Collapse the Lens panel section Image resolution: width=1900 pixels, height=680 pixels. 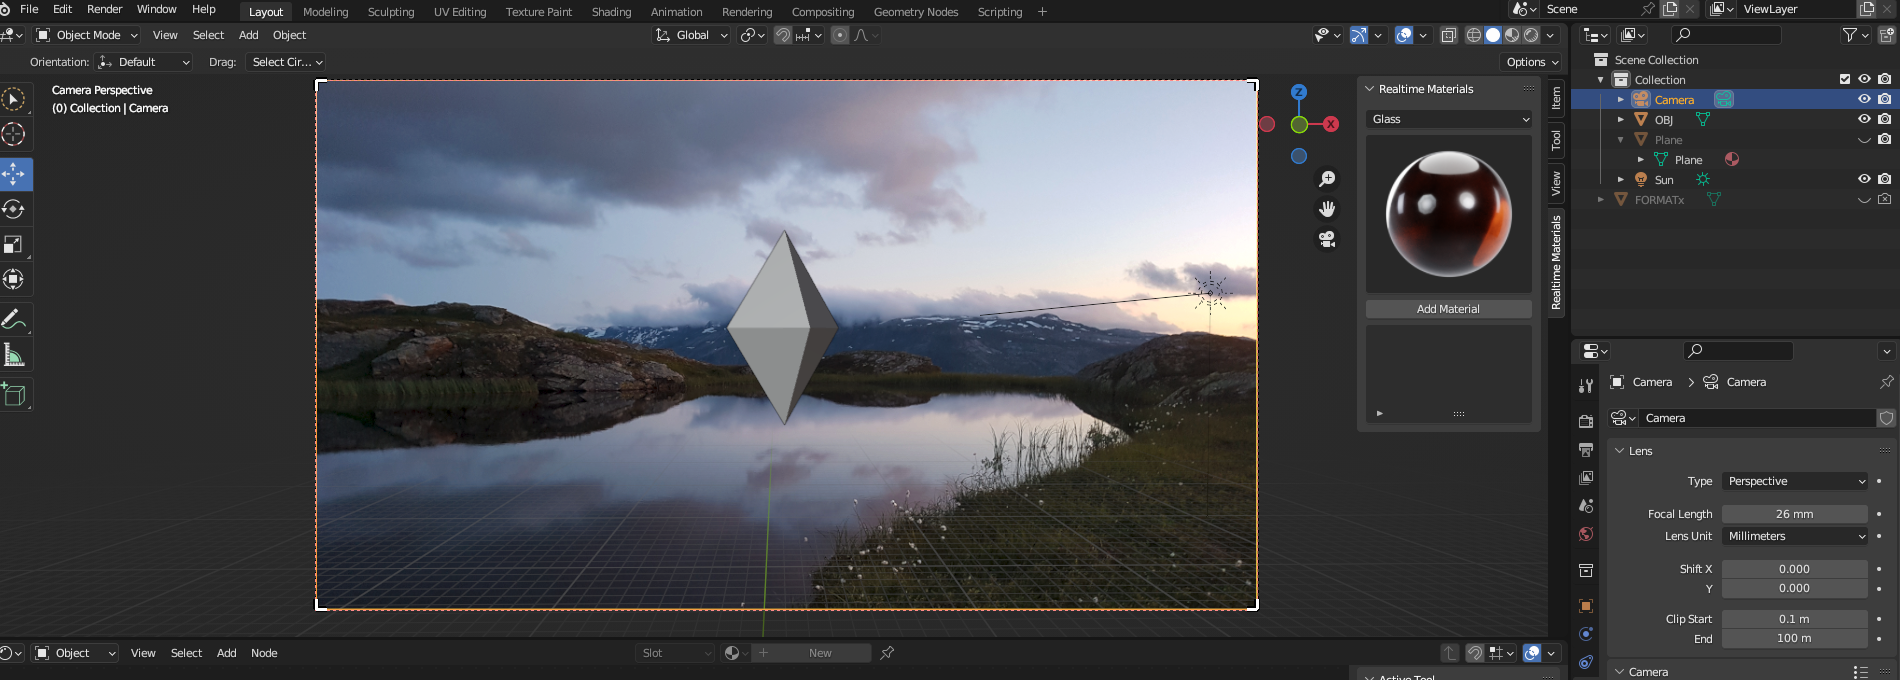[1620, 451]
